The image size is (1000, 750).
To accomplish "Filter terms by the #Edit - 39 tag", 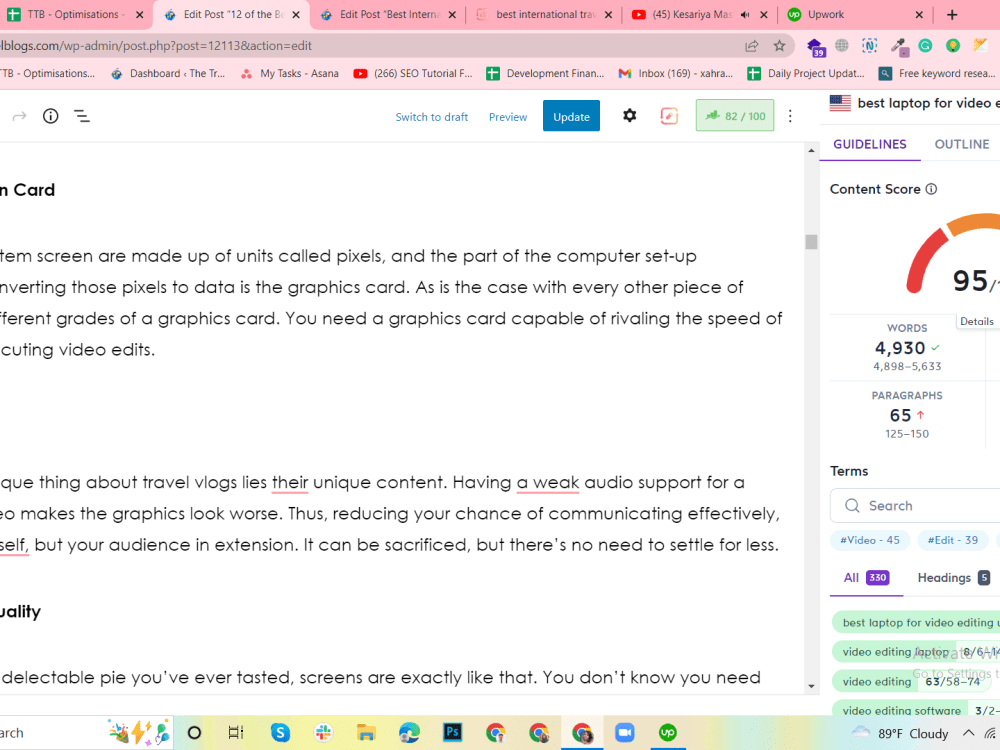I will tap(952, 540).
